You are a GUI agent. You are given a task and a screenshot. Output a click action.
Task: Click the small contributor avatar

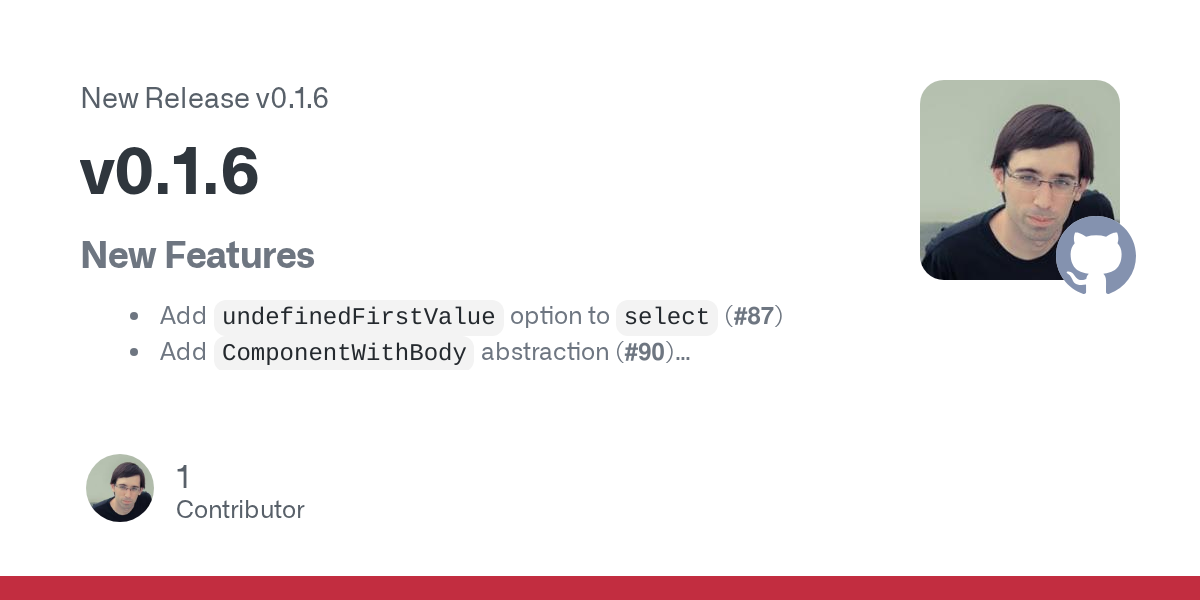click(120, 488)
